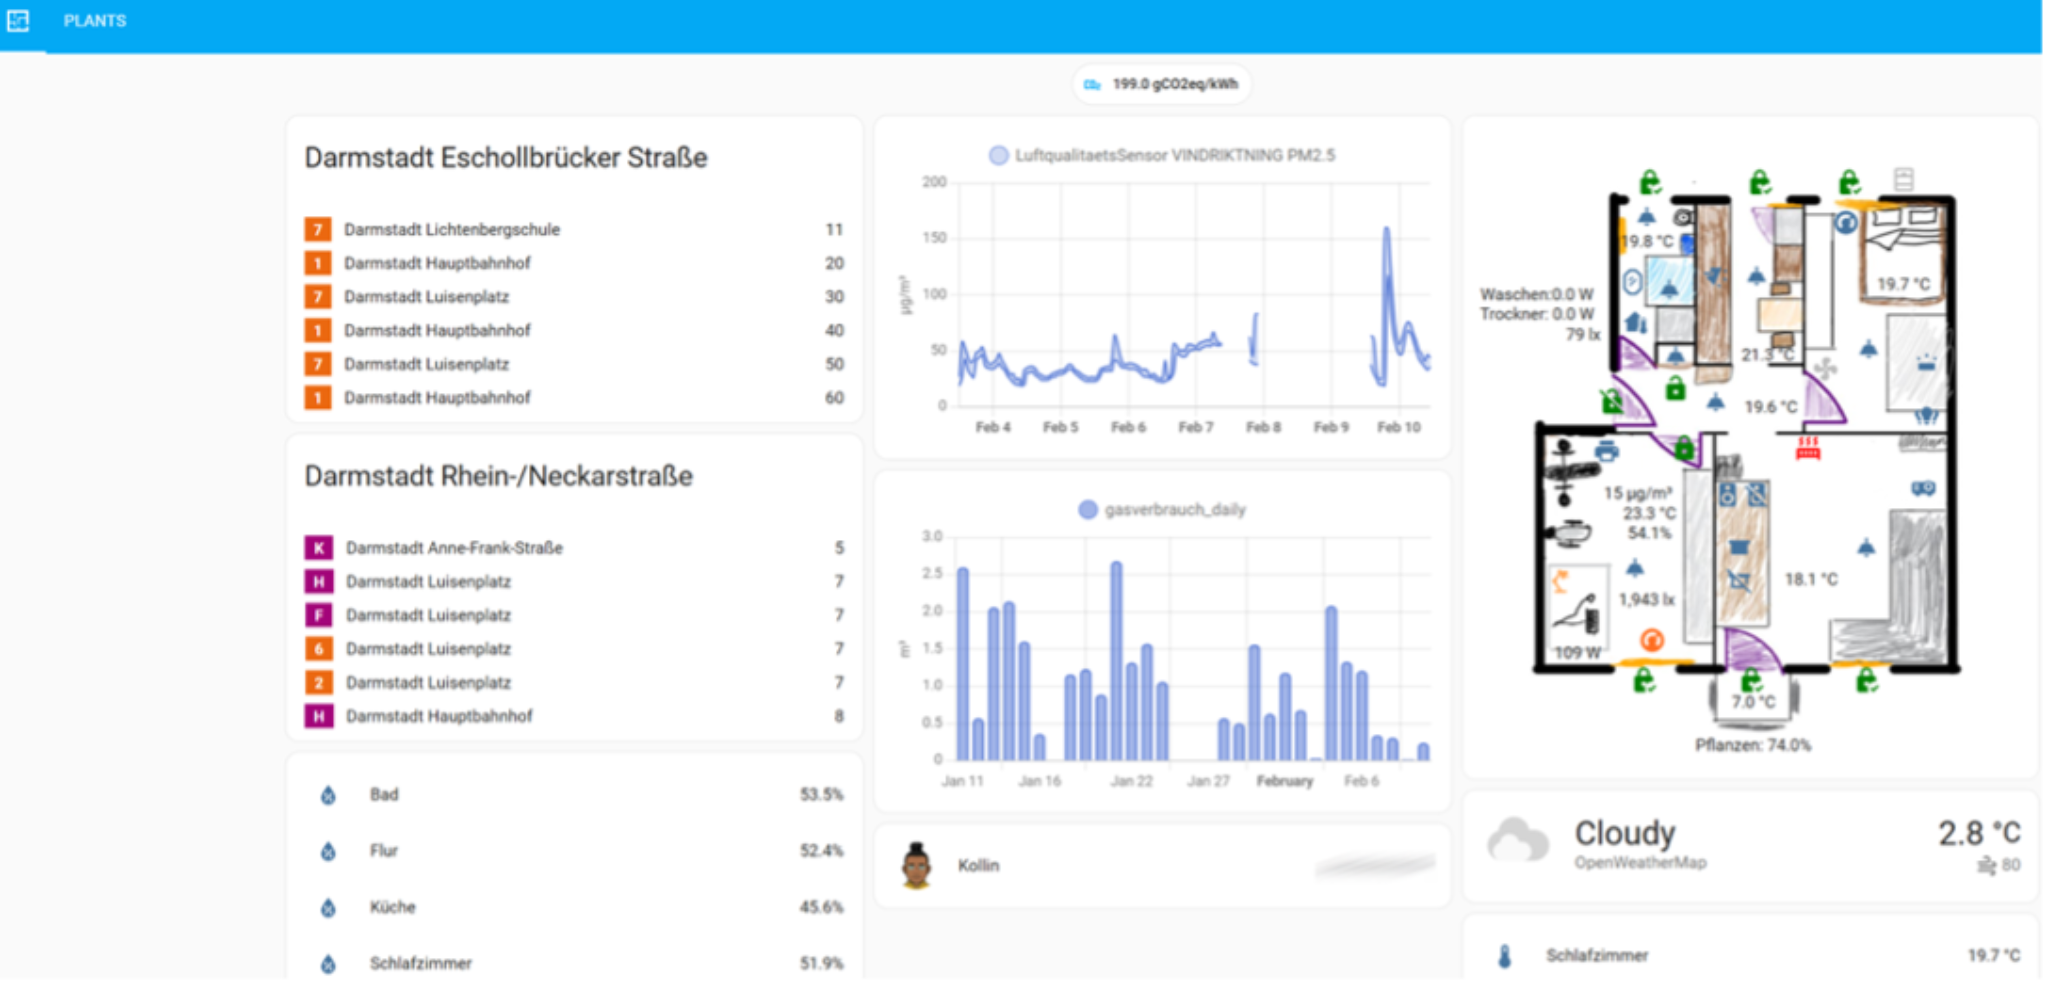The width and height of the screenshot is (2048, 983).
Task: Click the water drop icon beside Flur
Action: [328, 851]
